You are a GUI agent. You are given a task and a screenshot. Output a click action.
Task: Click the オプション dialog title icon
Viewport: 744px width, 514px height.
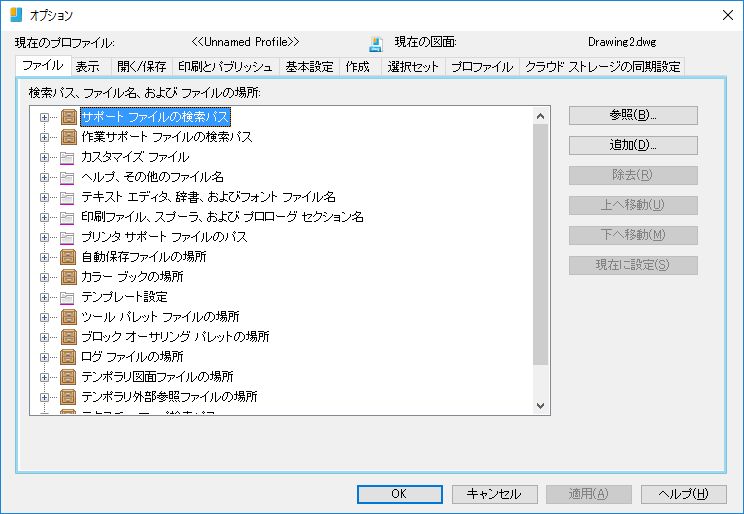point(16,15)
